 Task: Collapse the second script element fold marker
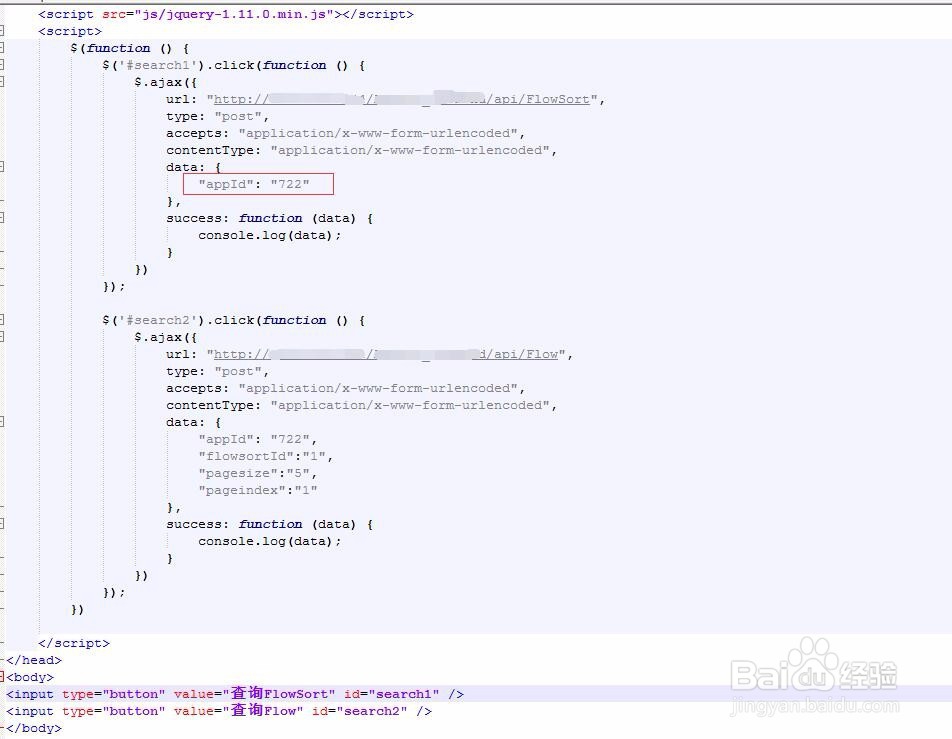click(x=4, y=31)
